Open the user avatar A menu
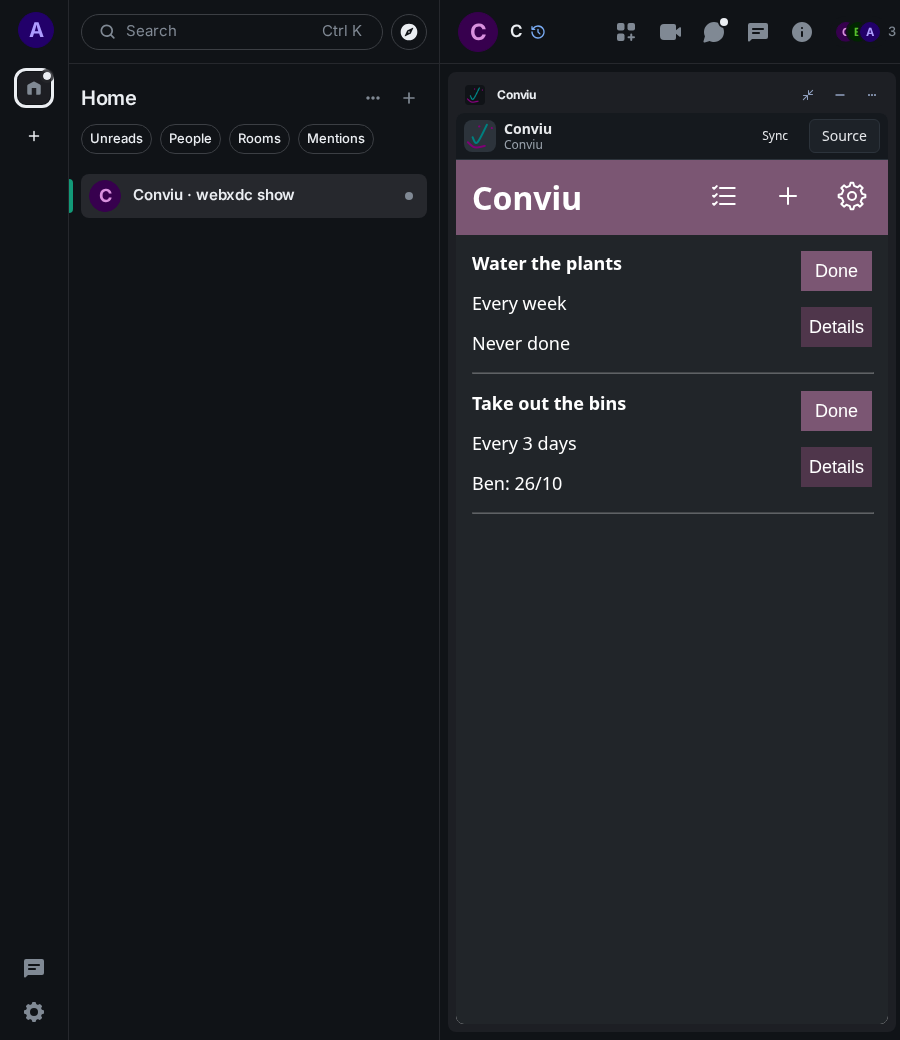 36,31
